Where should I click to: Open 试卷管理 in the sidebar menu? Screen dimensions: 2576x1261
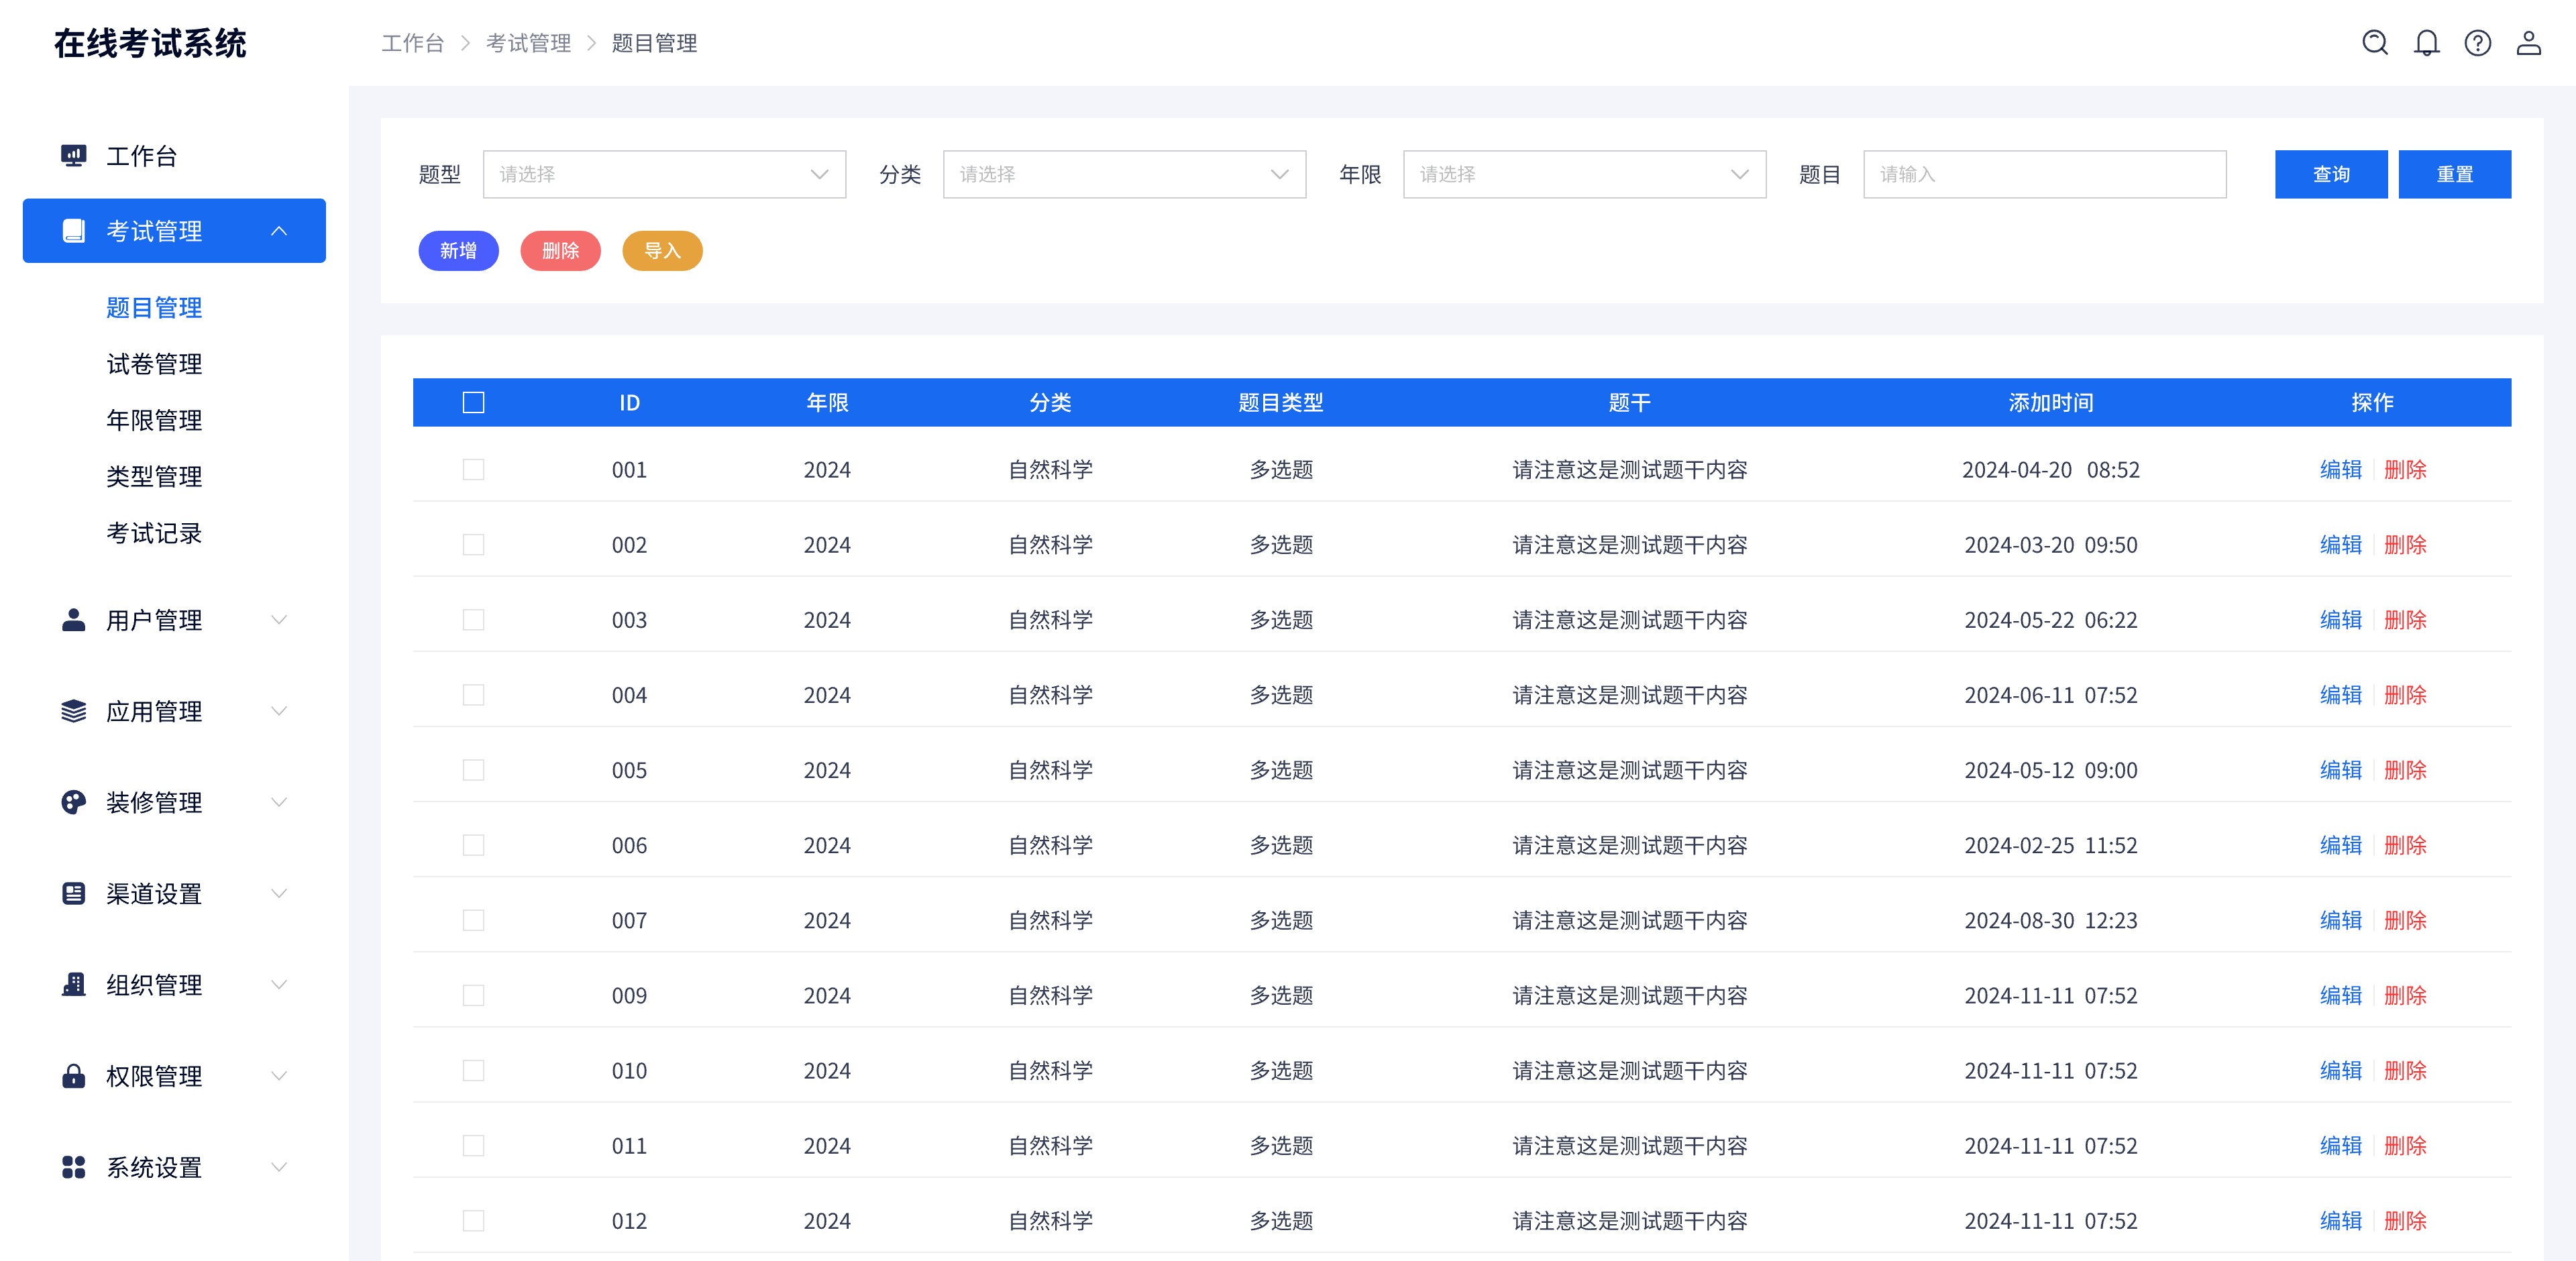click(x=154, y=364)
